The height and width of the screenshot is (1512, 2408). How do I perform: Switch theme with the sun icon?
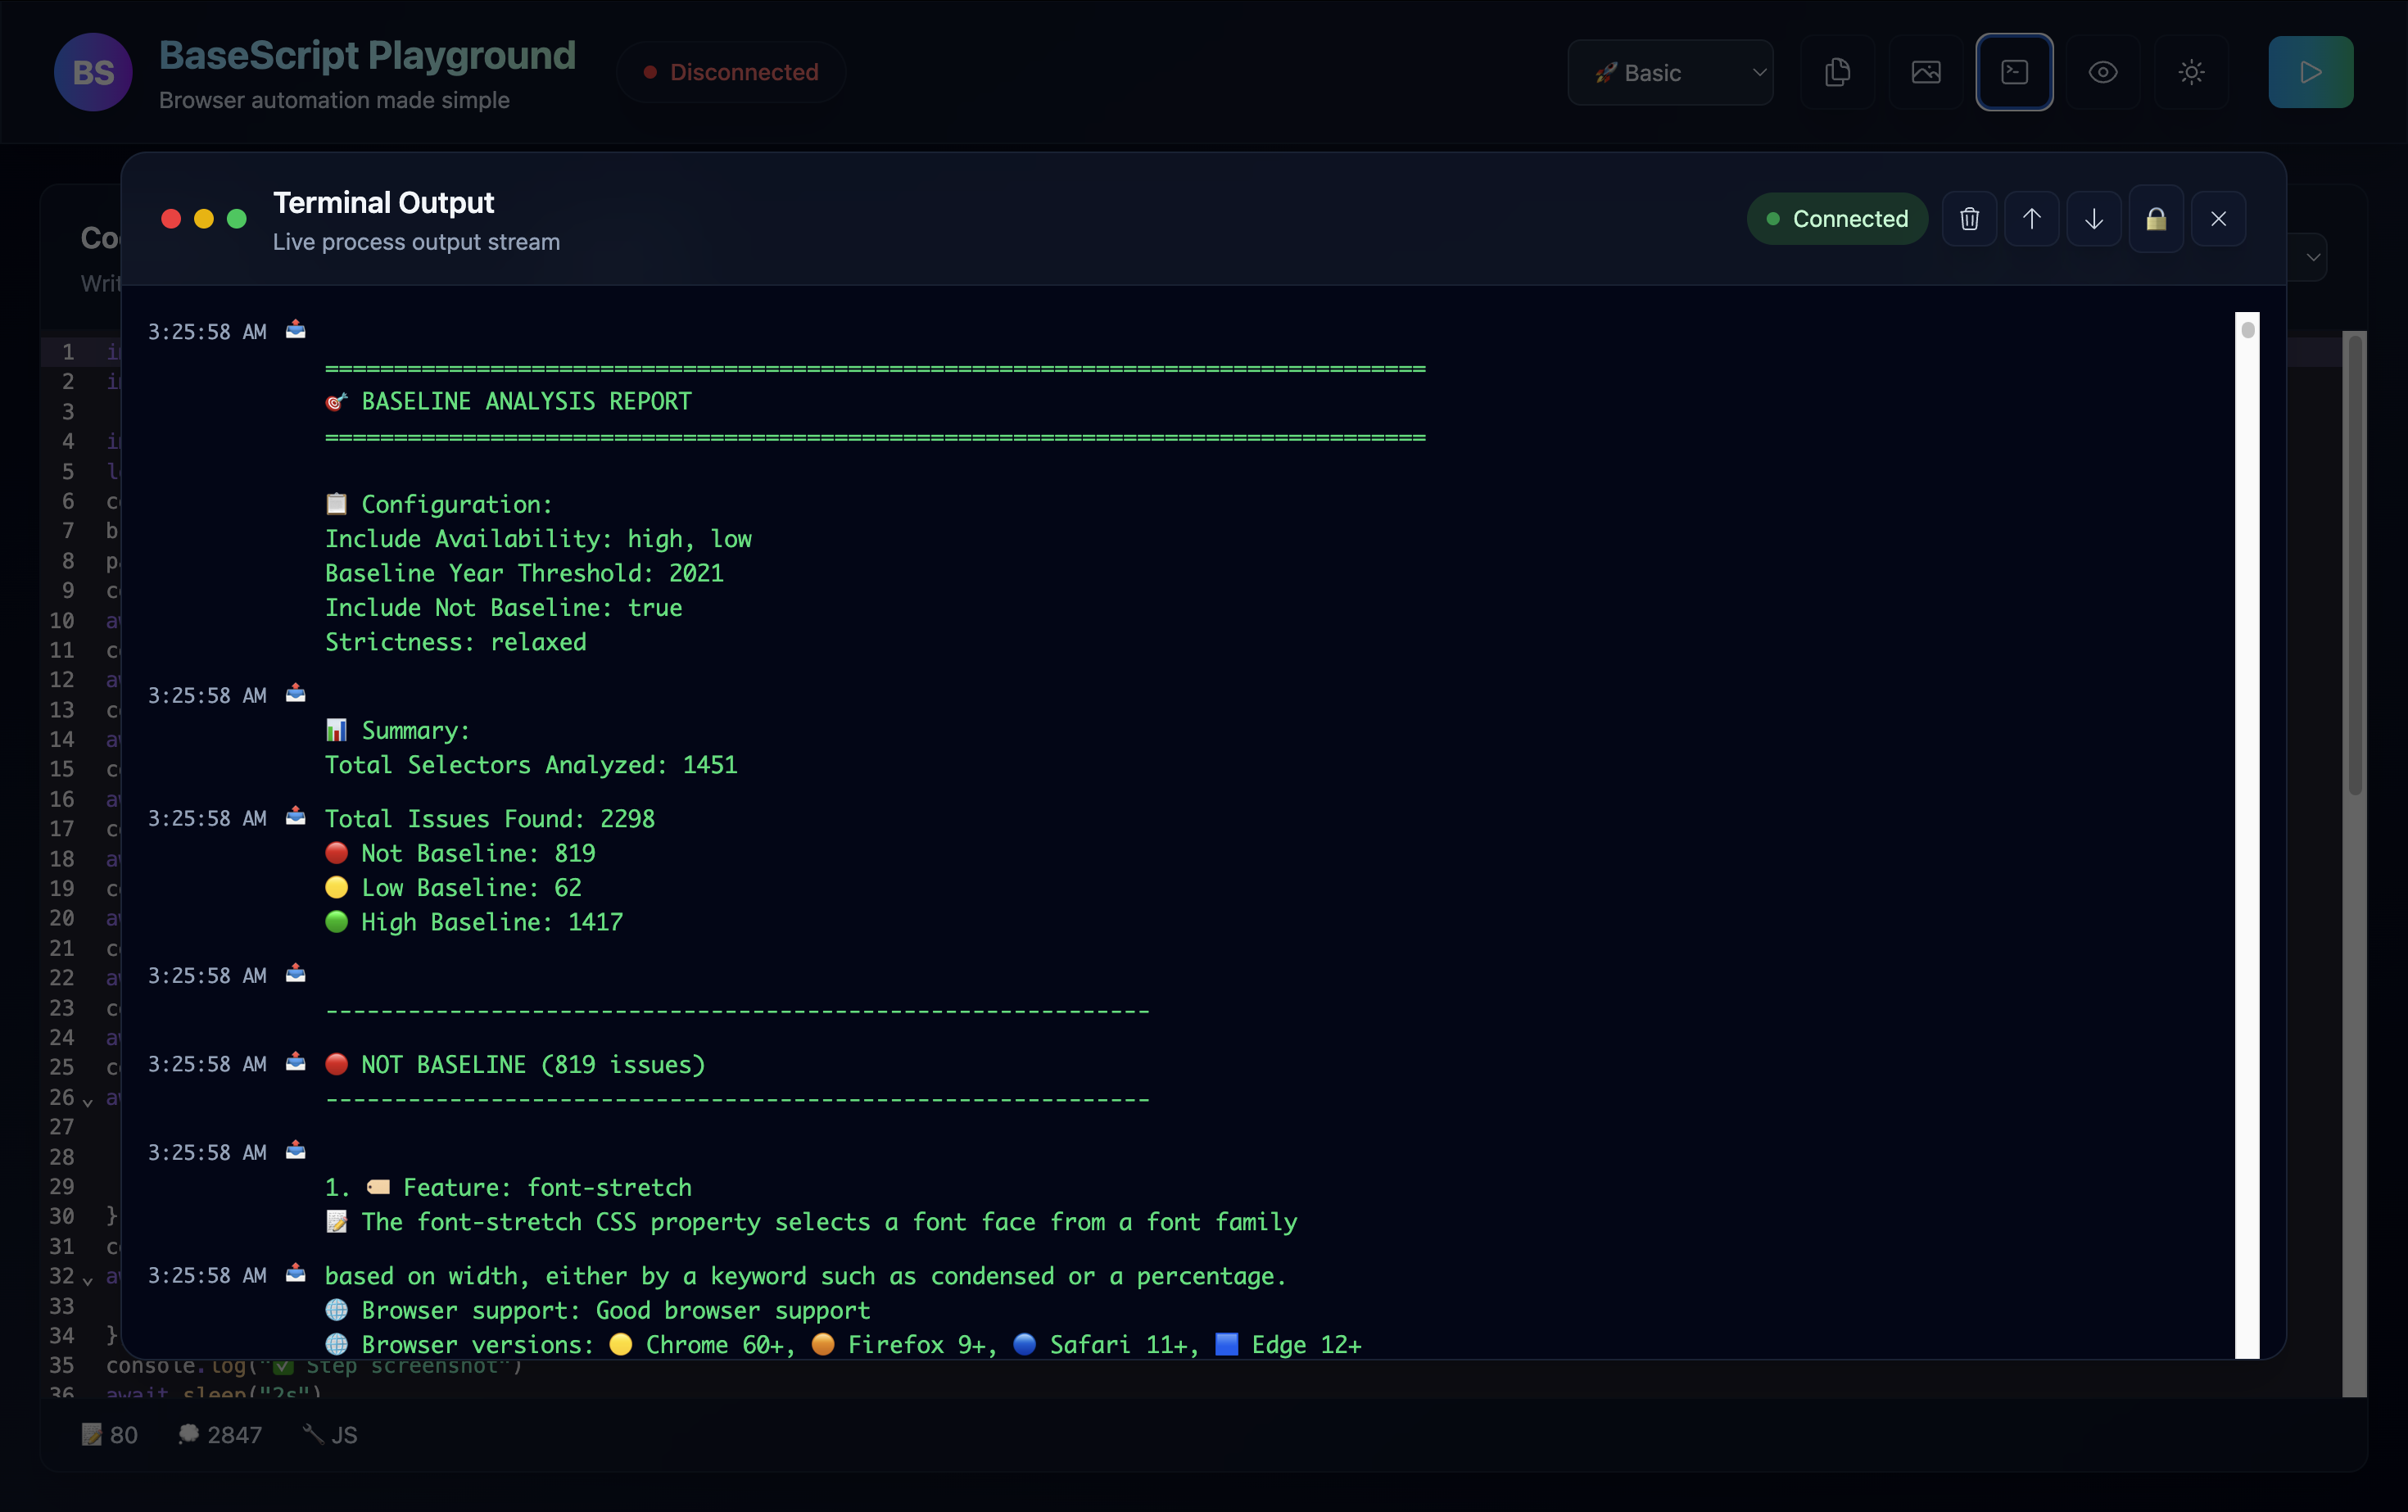(x=2191, y=72)
